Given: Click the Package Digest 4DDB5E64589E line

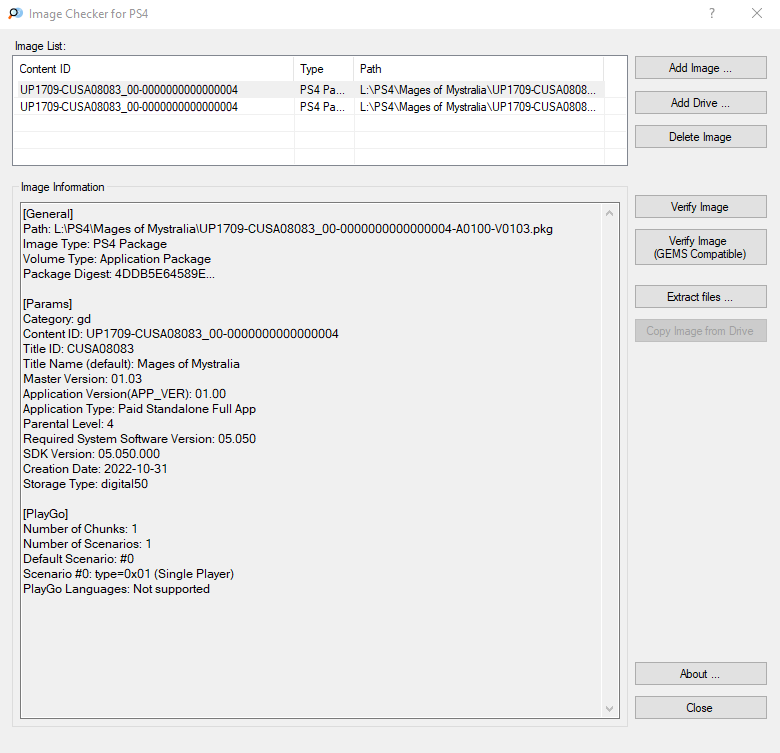Looking at the screenshot, I should (x=119, y=274).
